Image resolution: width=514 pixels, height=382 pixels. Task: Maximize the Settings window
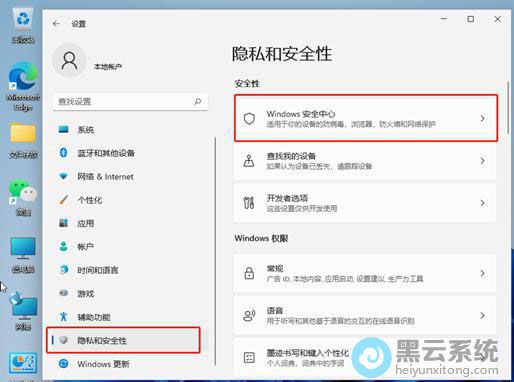pos(471,19)
